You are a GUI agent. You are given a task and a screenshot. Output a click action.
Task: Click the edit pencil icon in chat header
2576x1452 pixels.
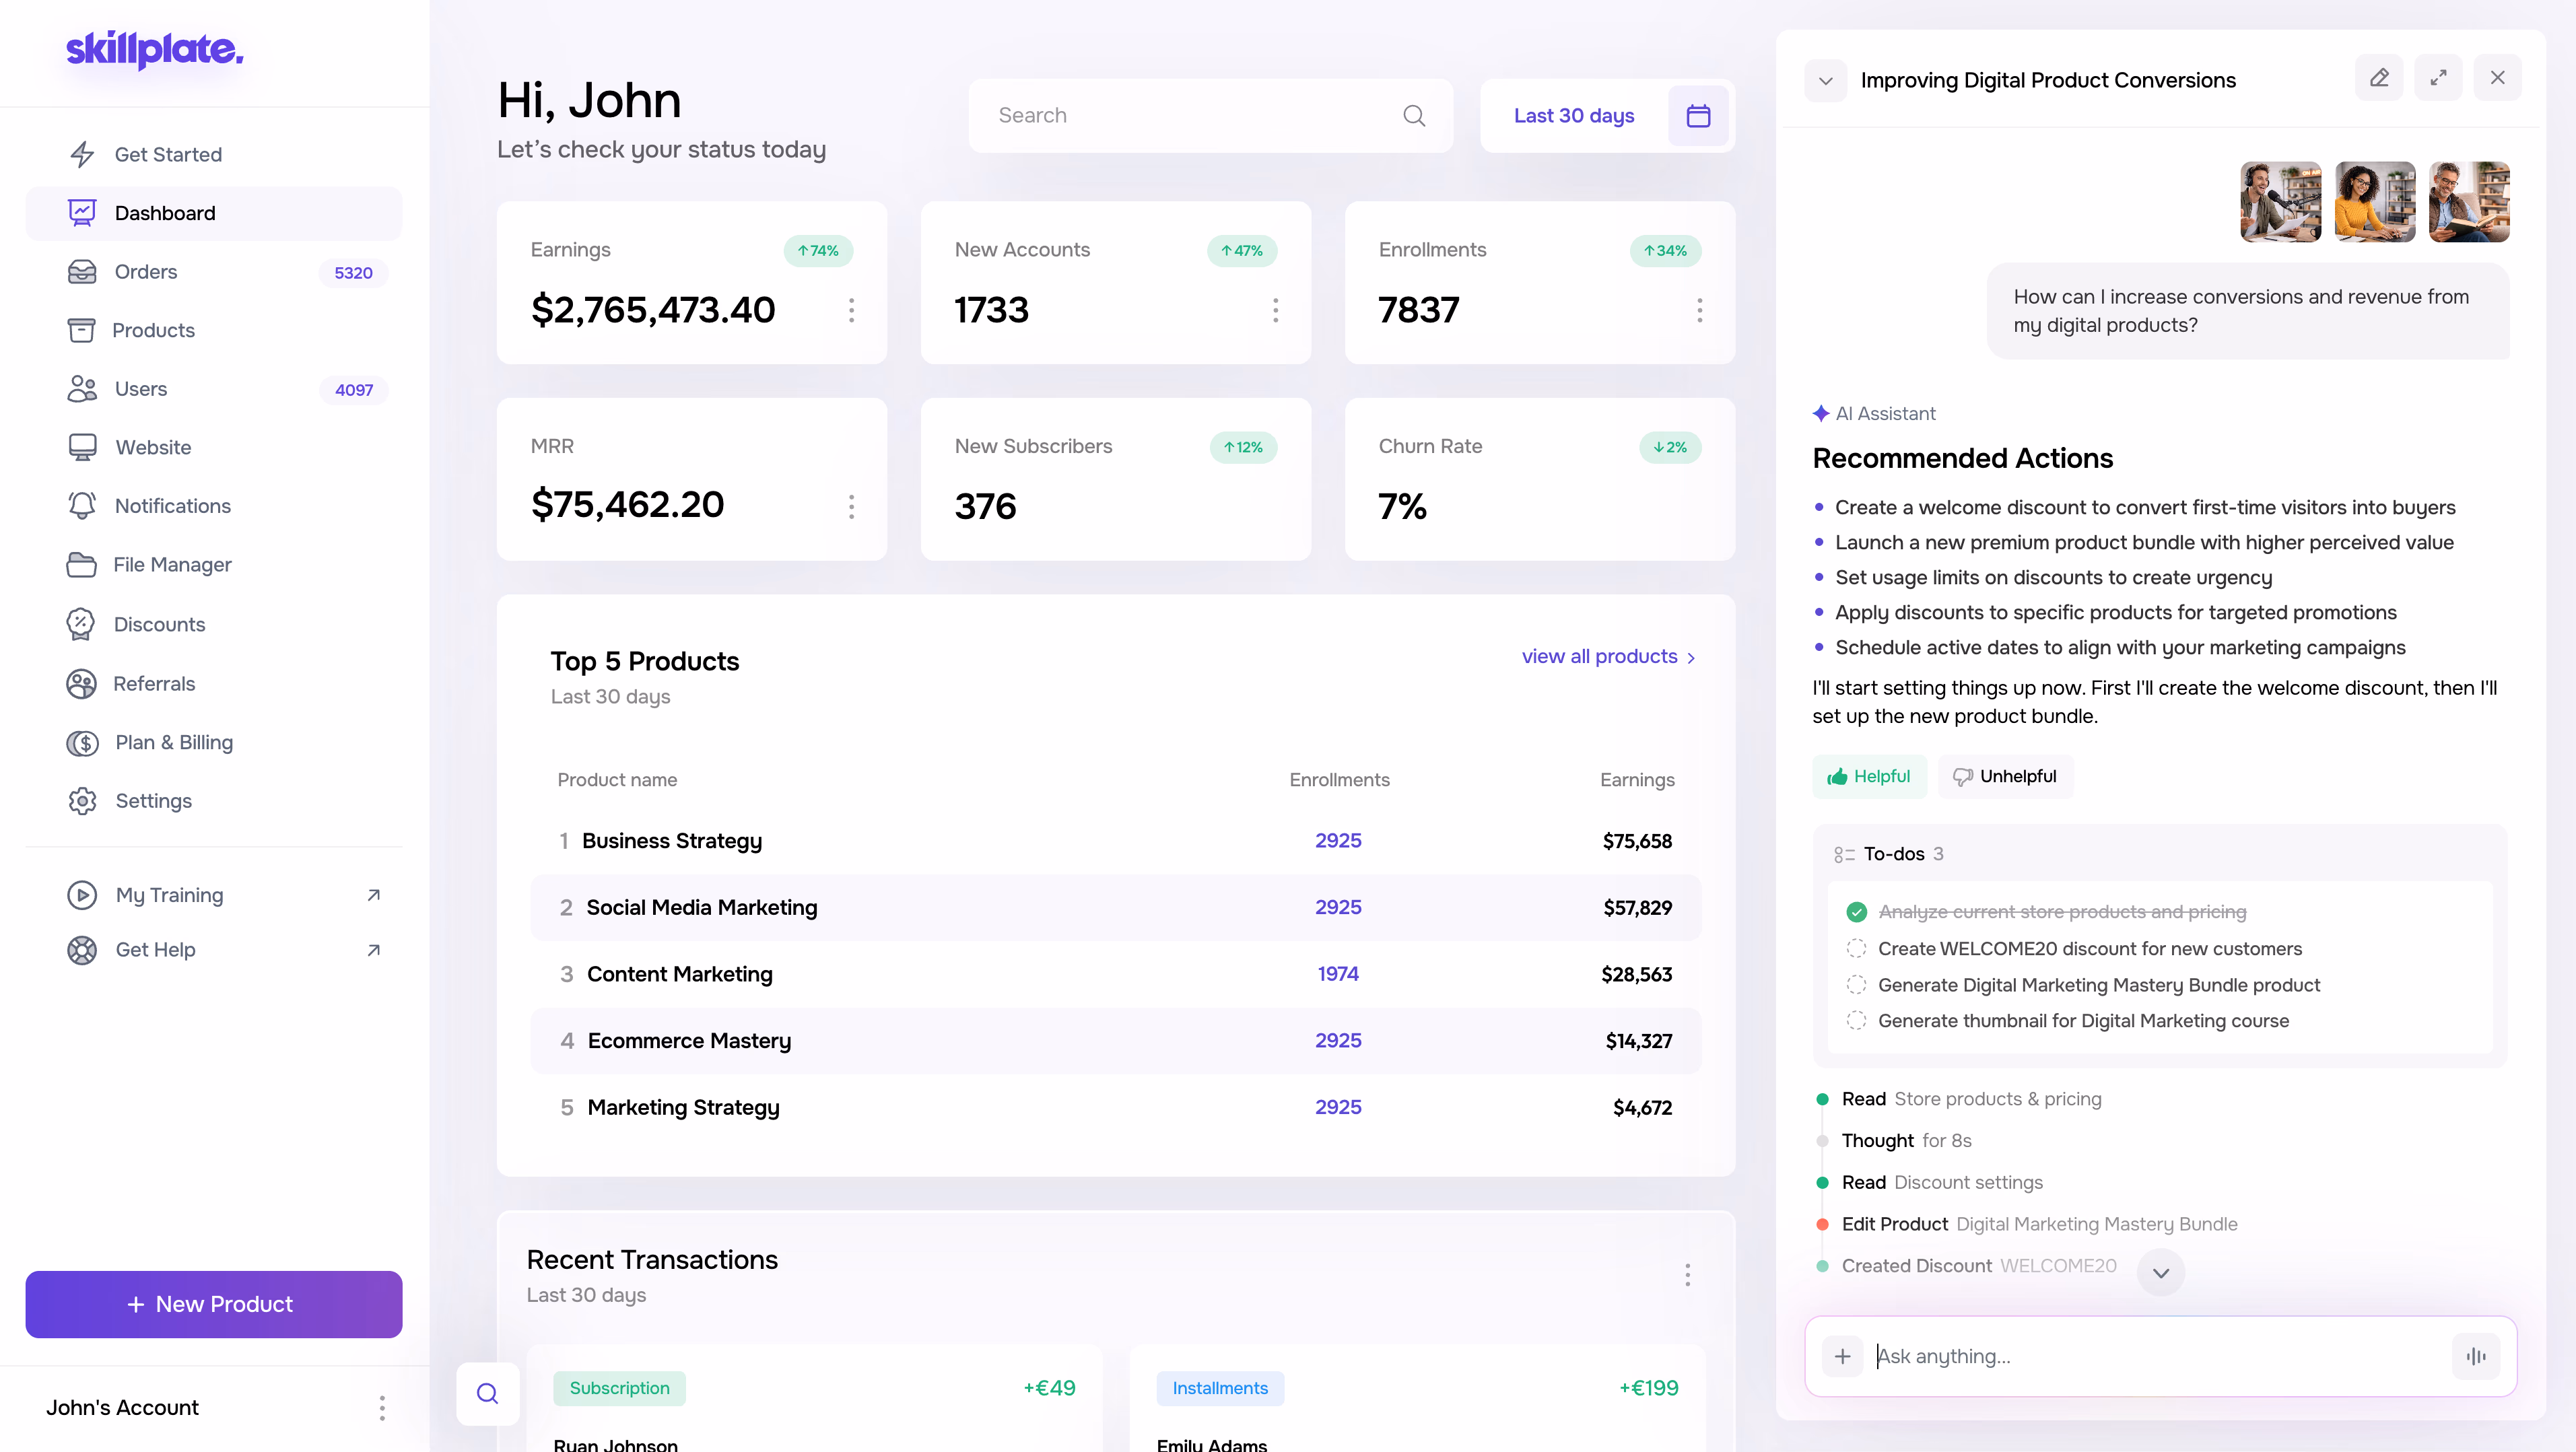pyautogui.click(x=2379, y=78)
